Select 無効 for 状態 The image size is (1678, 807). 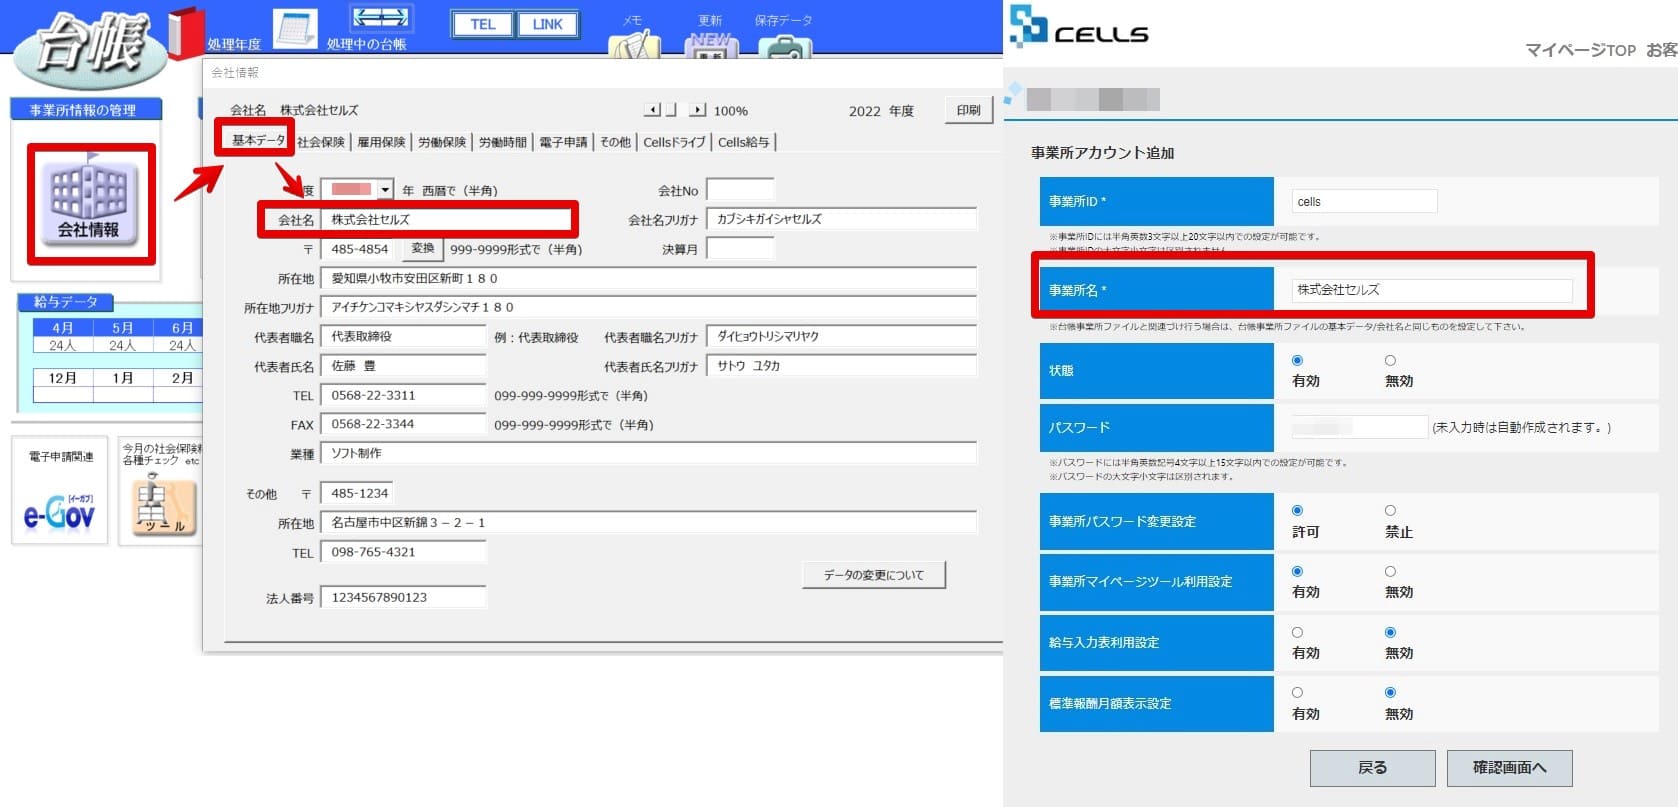(x=1390, y=360)
